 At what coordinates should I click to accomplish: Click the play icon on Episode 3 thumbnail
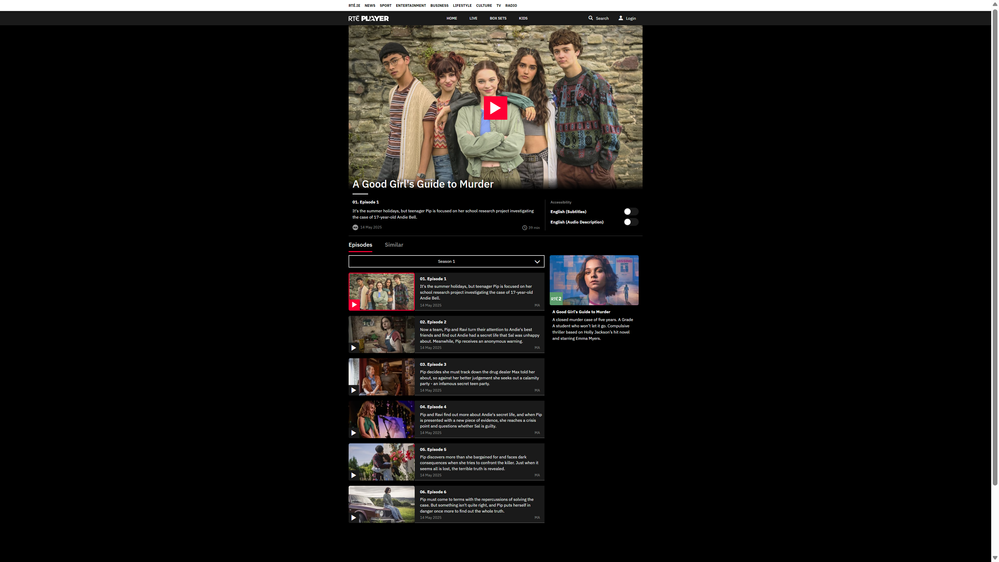click(x=354, y=391)
